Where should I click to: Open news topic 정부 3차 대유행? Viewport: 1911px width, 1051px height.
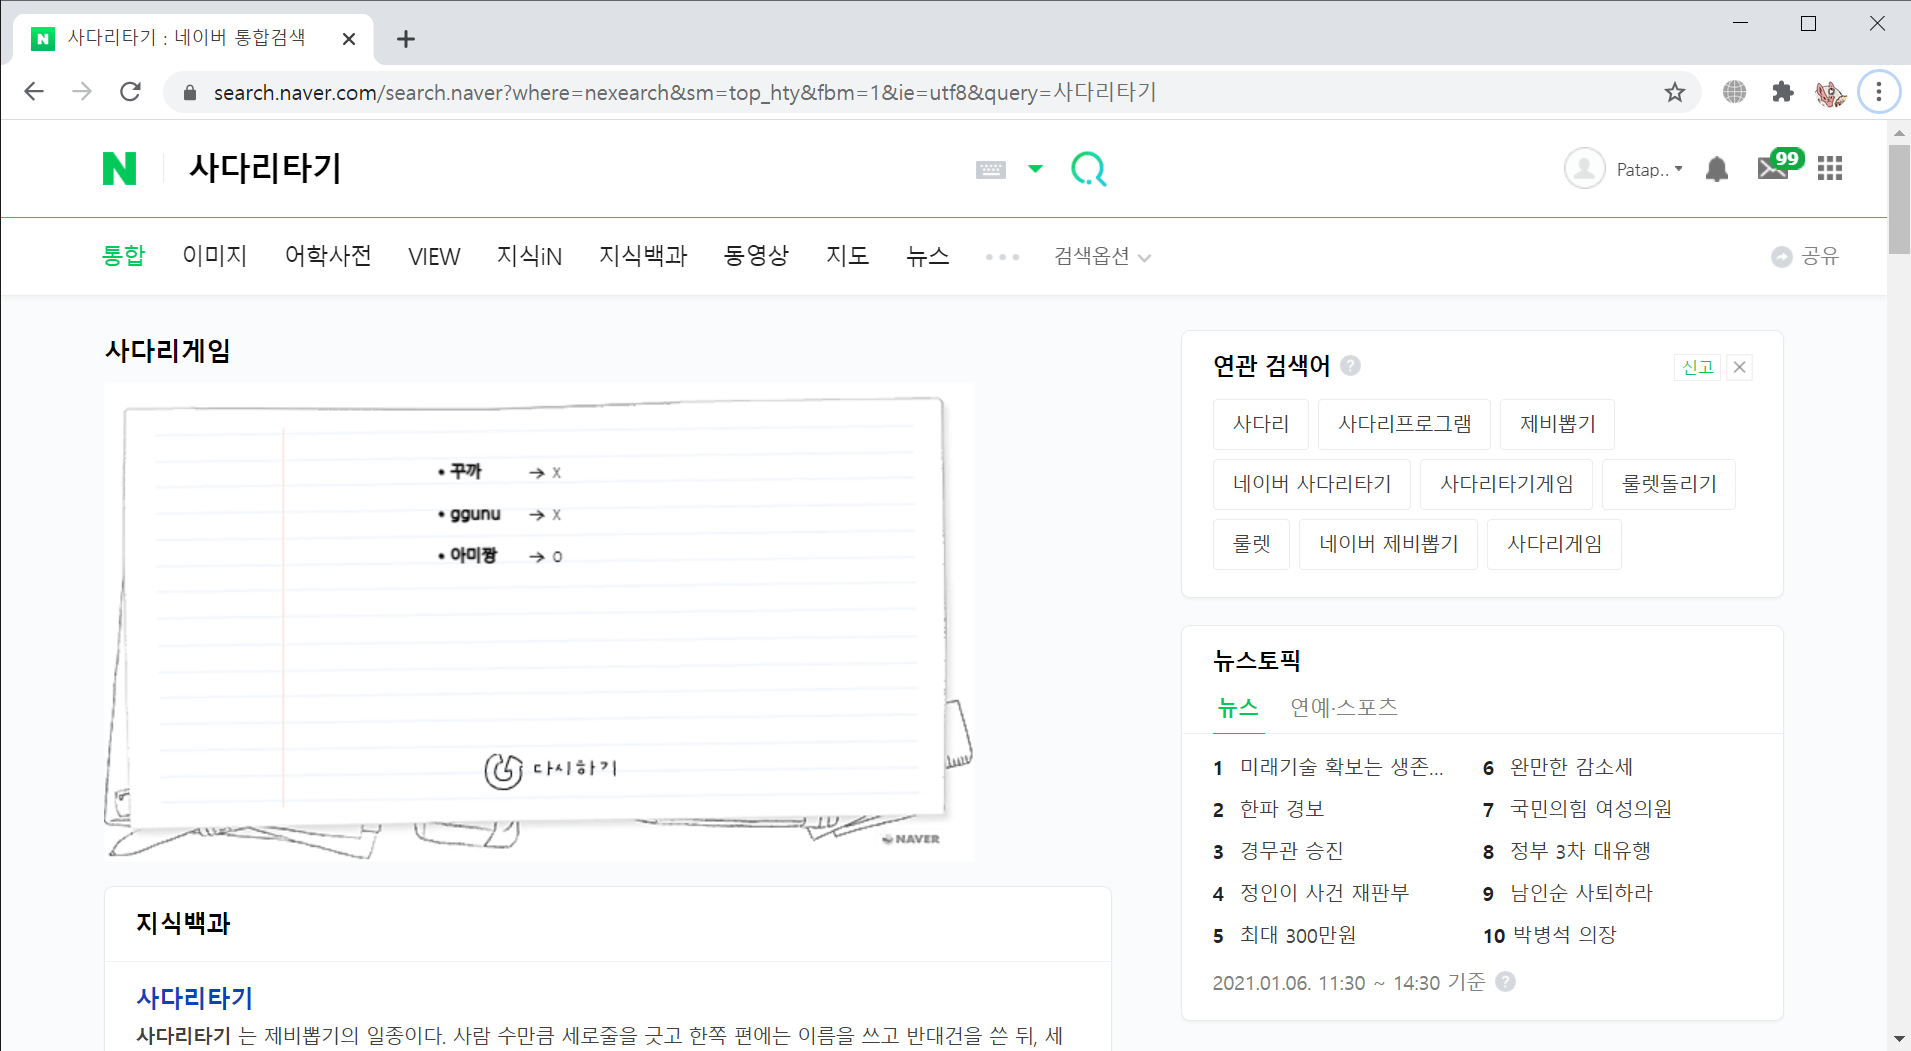click(1580, 851)
